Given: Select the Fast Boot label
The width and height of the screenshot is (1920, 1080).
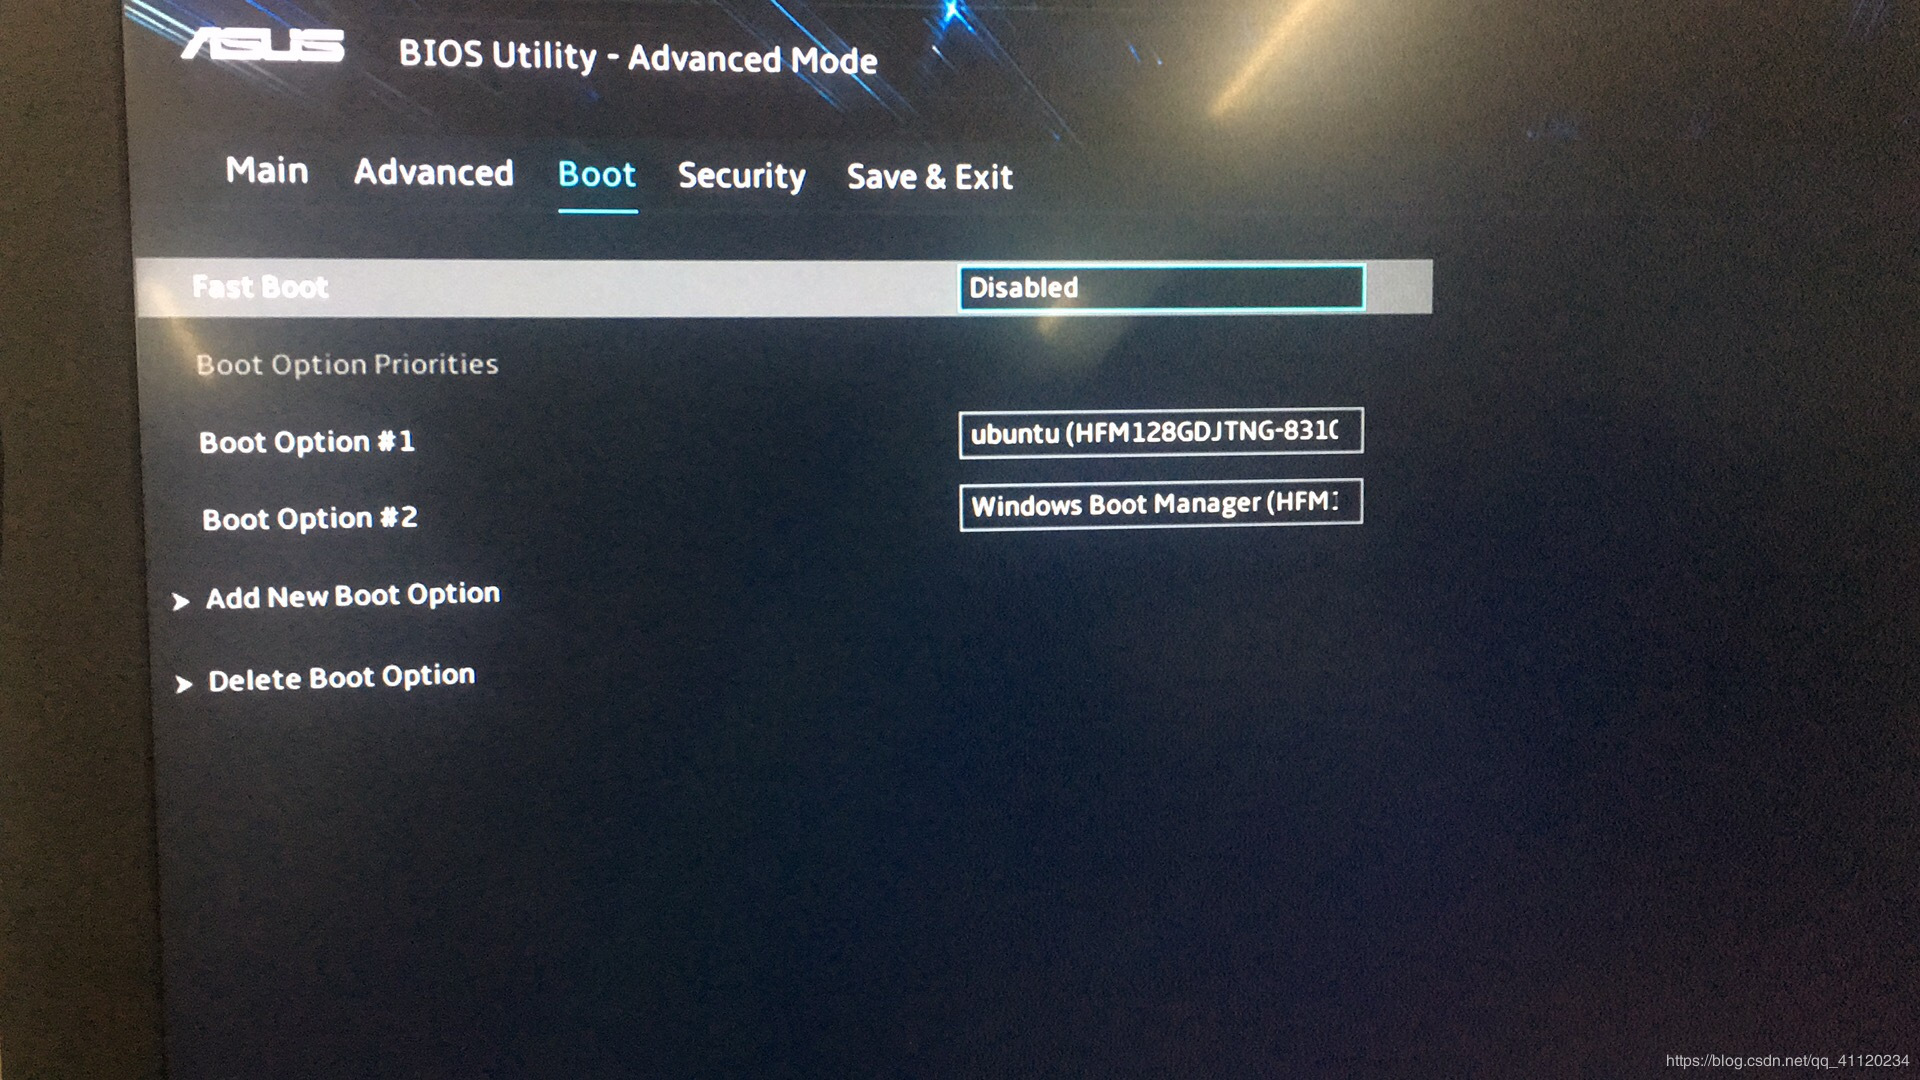Looking at the screenshot, I should tap(260, 287).
